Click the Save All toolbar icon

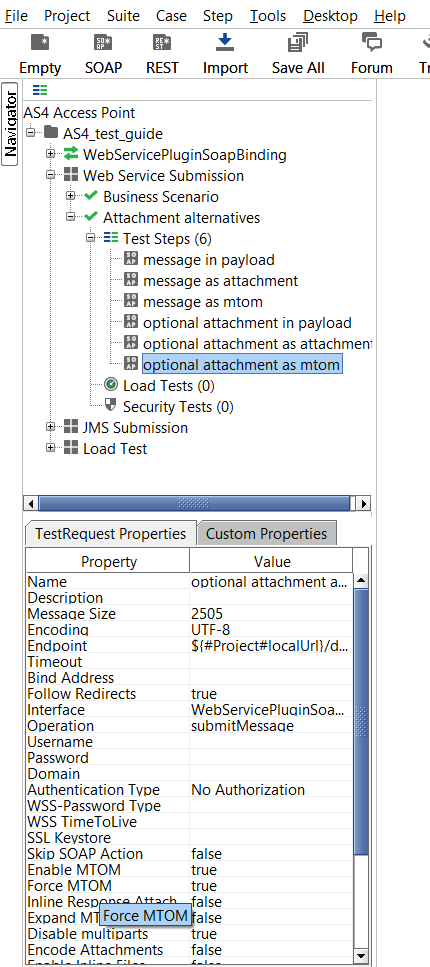coord(298,43)
